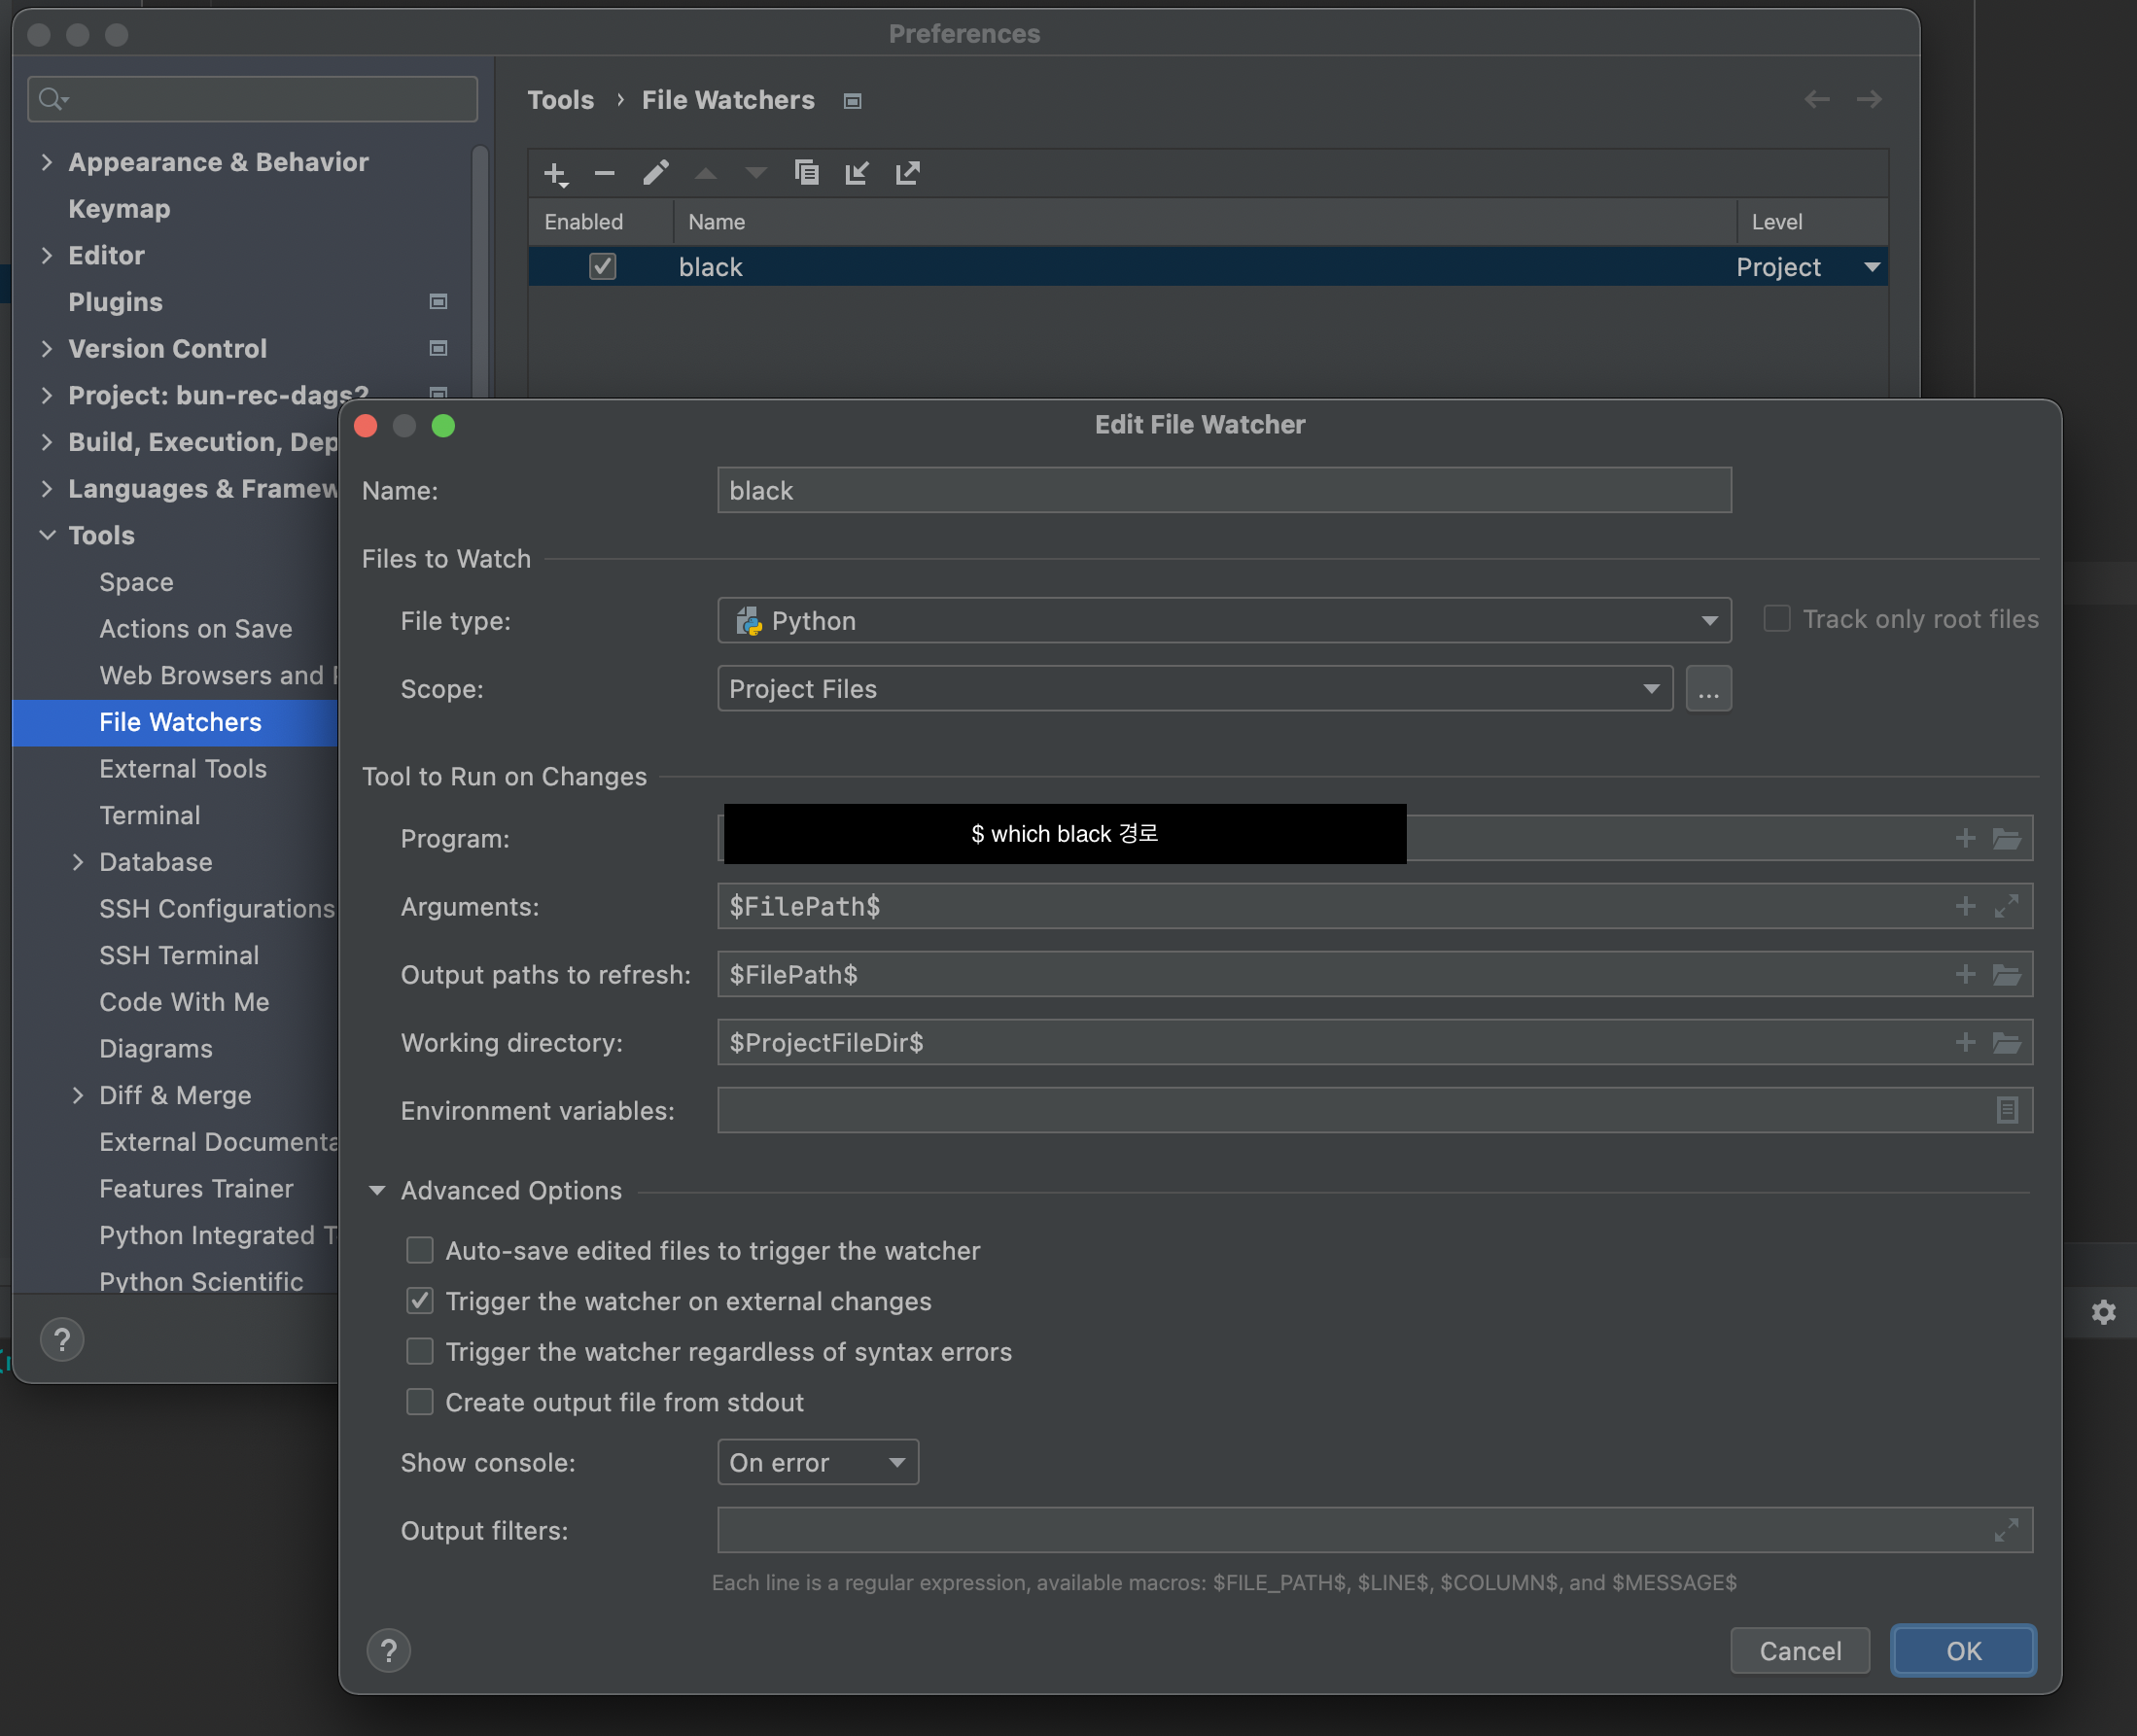Click the OK button
The width and height of the screenshot is (2137, 1736).
pyautogui.click(x=1962, y=1650)
